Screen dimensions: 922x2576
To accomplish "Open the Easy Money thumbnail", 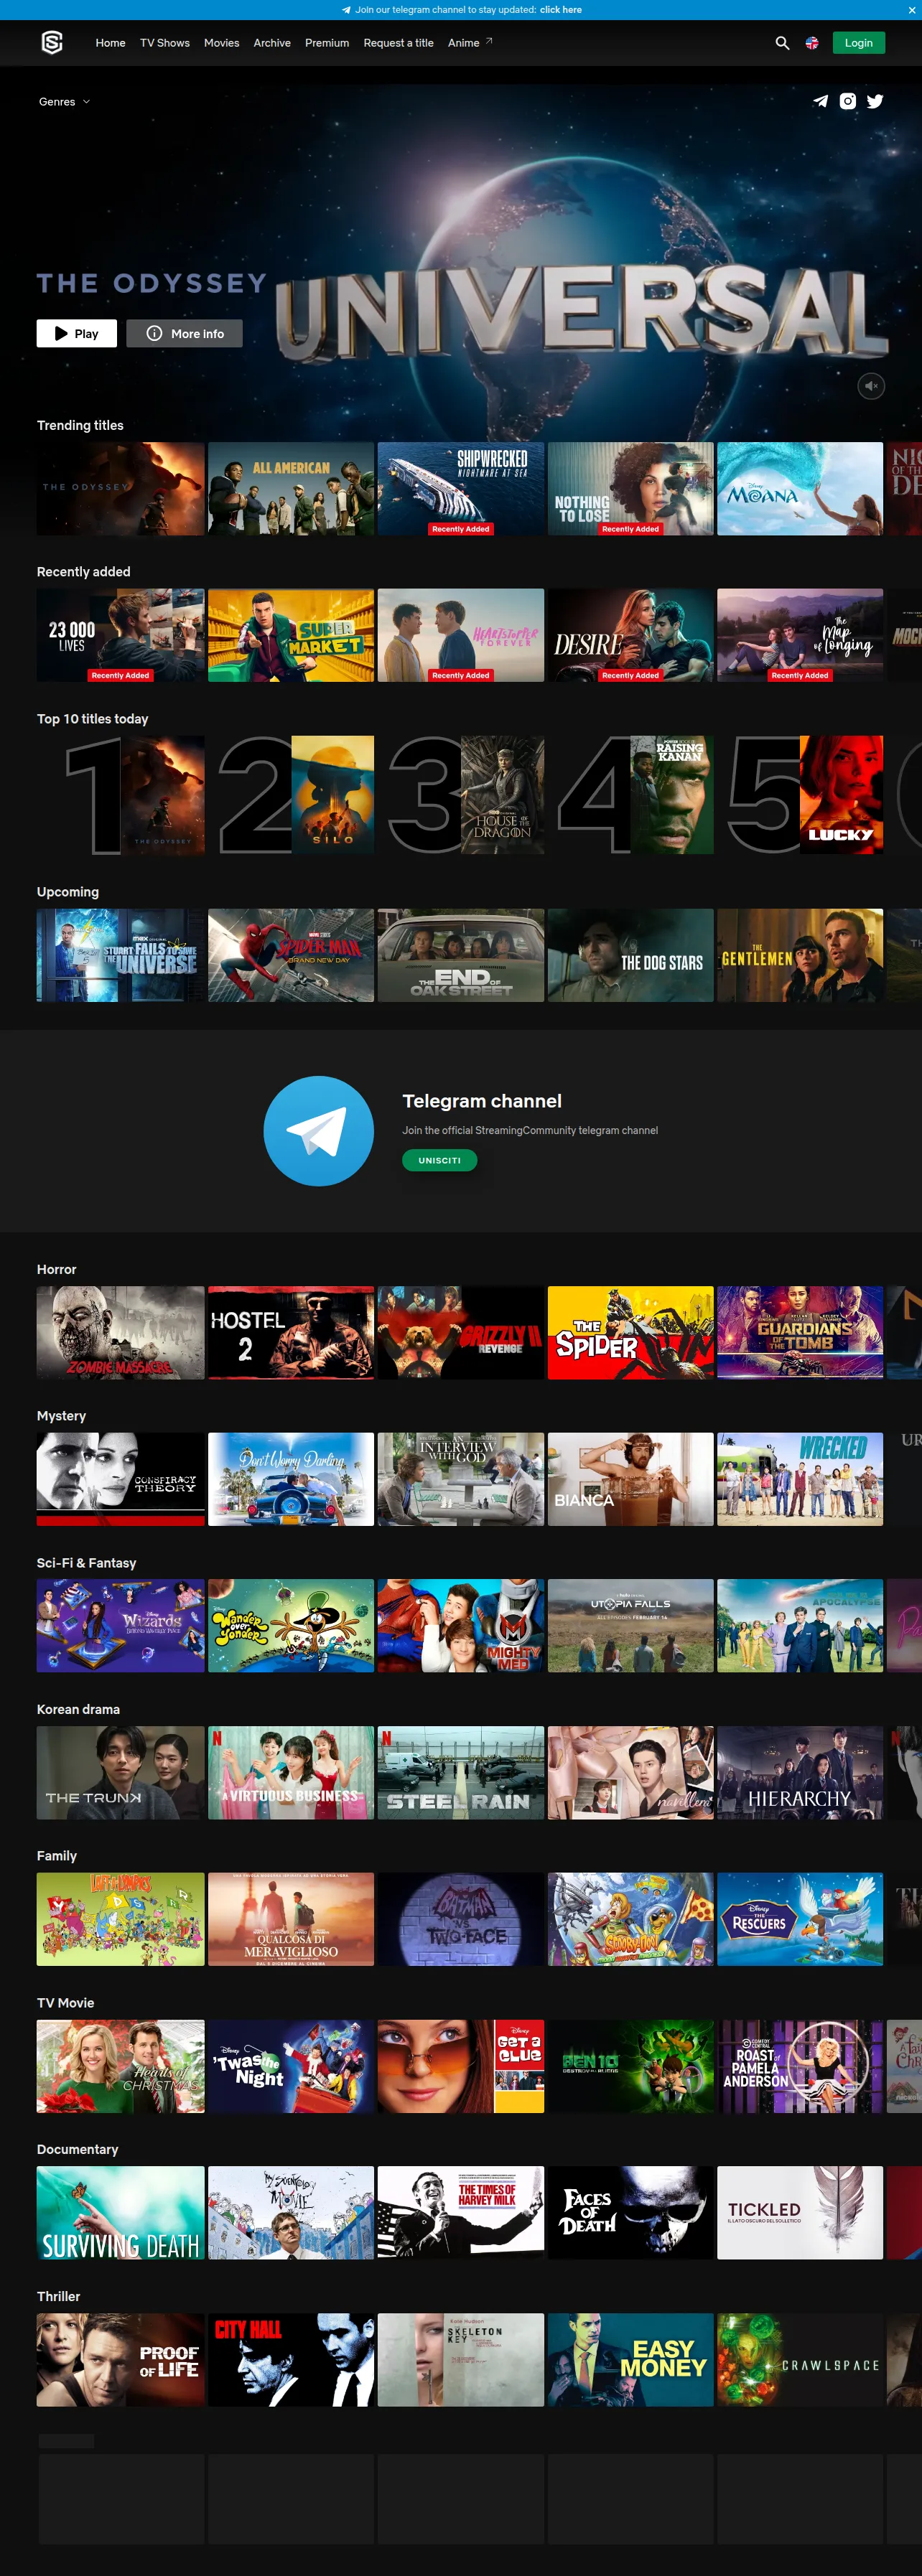I will (631, 2360).
